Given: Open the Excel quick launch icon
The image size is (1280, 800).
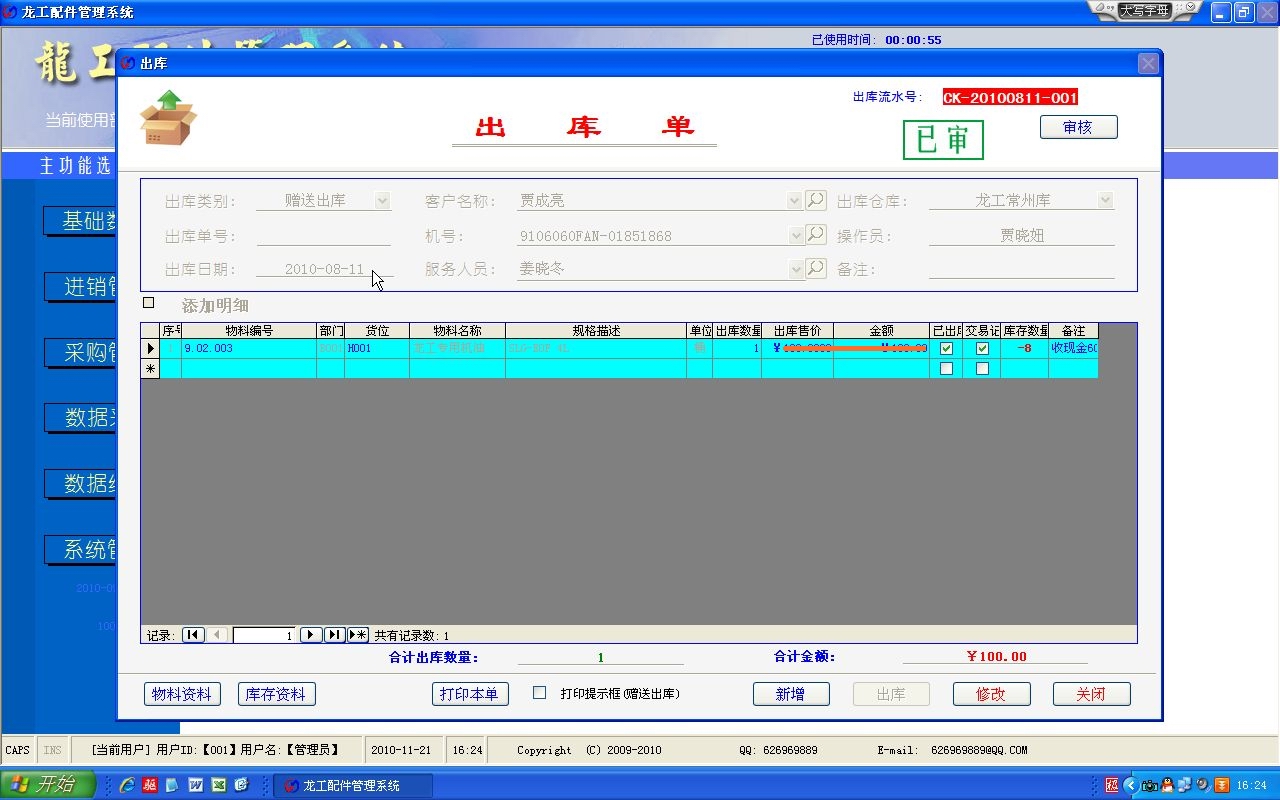Looking at the screenshot, I should tap(218, 785).
